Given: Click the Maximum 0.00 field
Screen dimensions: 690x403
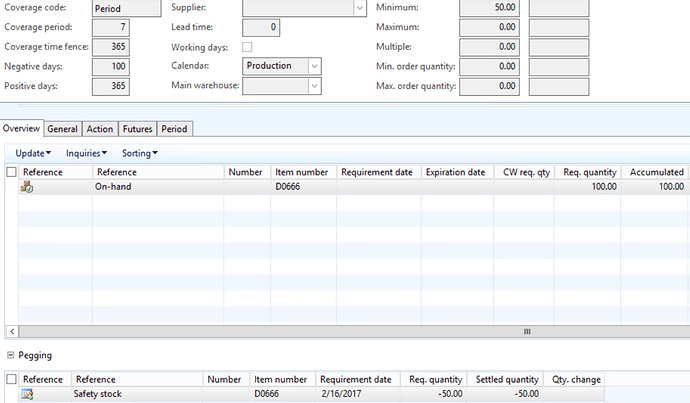Looking at the screenshot, I should click(x=489, y=27).
